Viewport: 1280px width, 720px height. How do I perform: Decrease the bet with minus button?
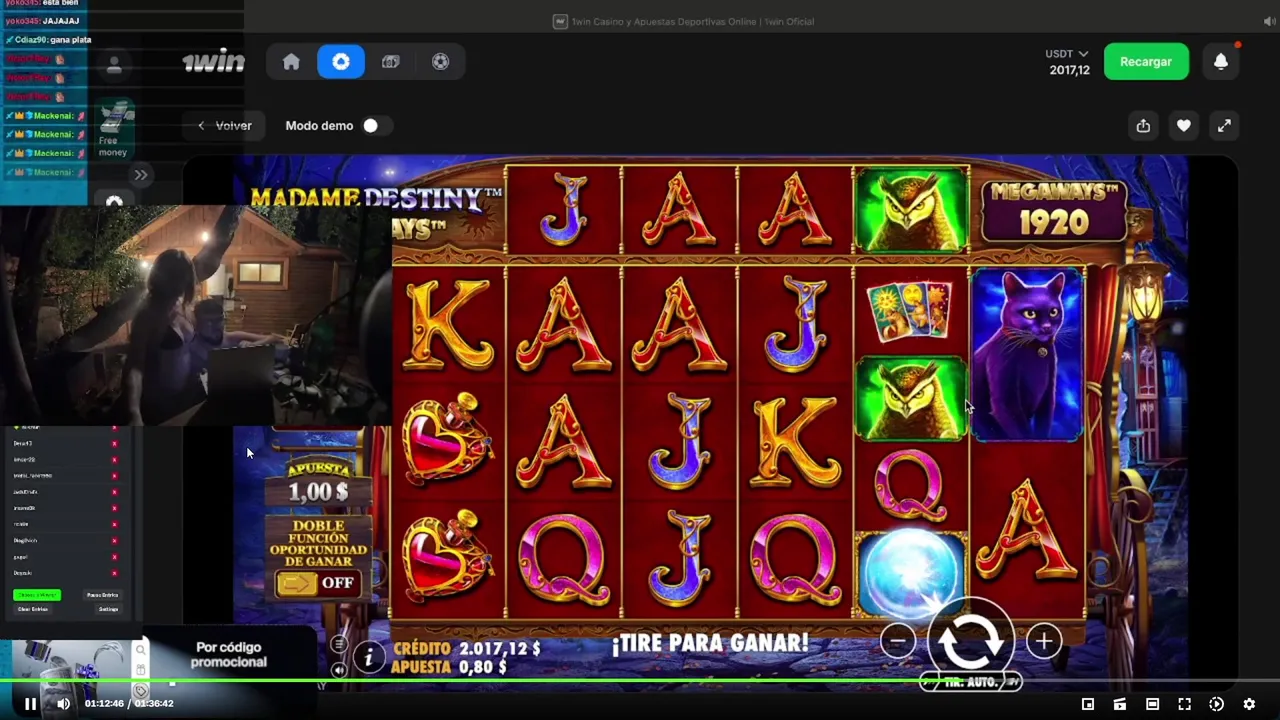898,641
